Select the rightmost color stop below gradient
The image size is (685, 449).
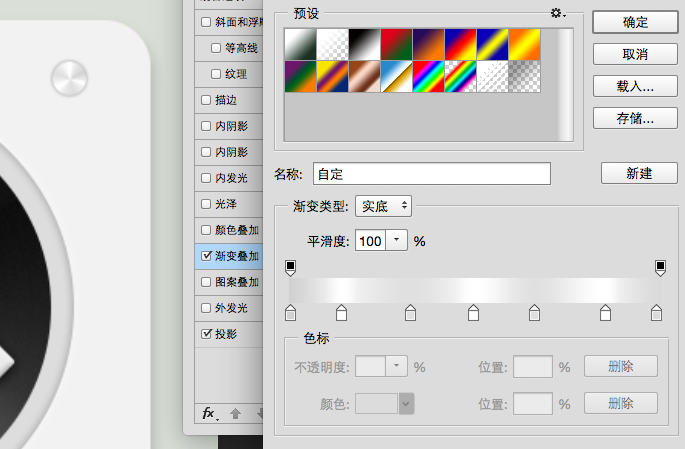pyautogui.click(x=656, y=313)
